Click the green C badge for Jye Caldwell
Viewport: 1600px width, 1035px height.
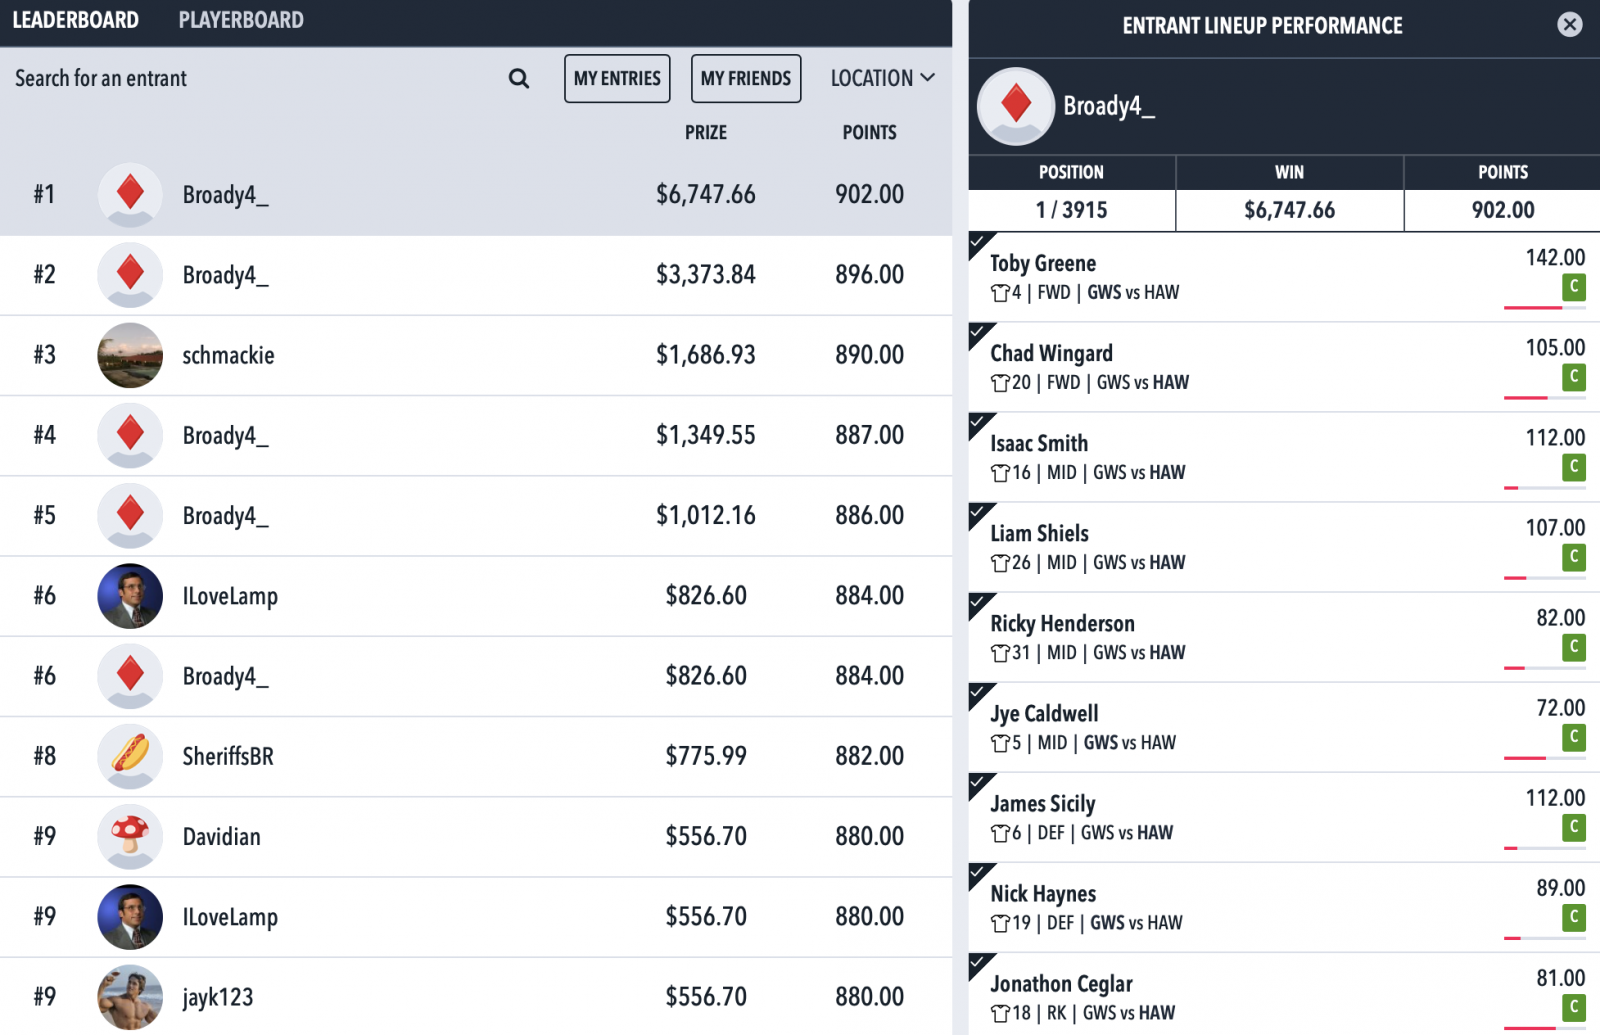pyautogui.click(x=1574, y=737)
